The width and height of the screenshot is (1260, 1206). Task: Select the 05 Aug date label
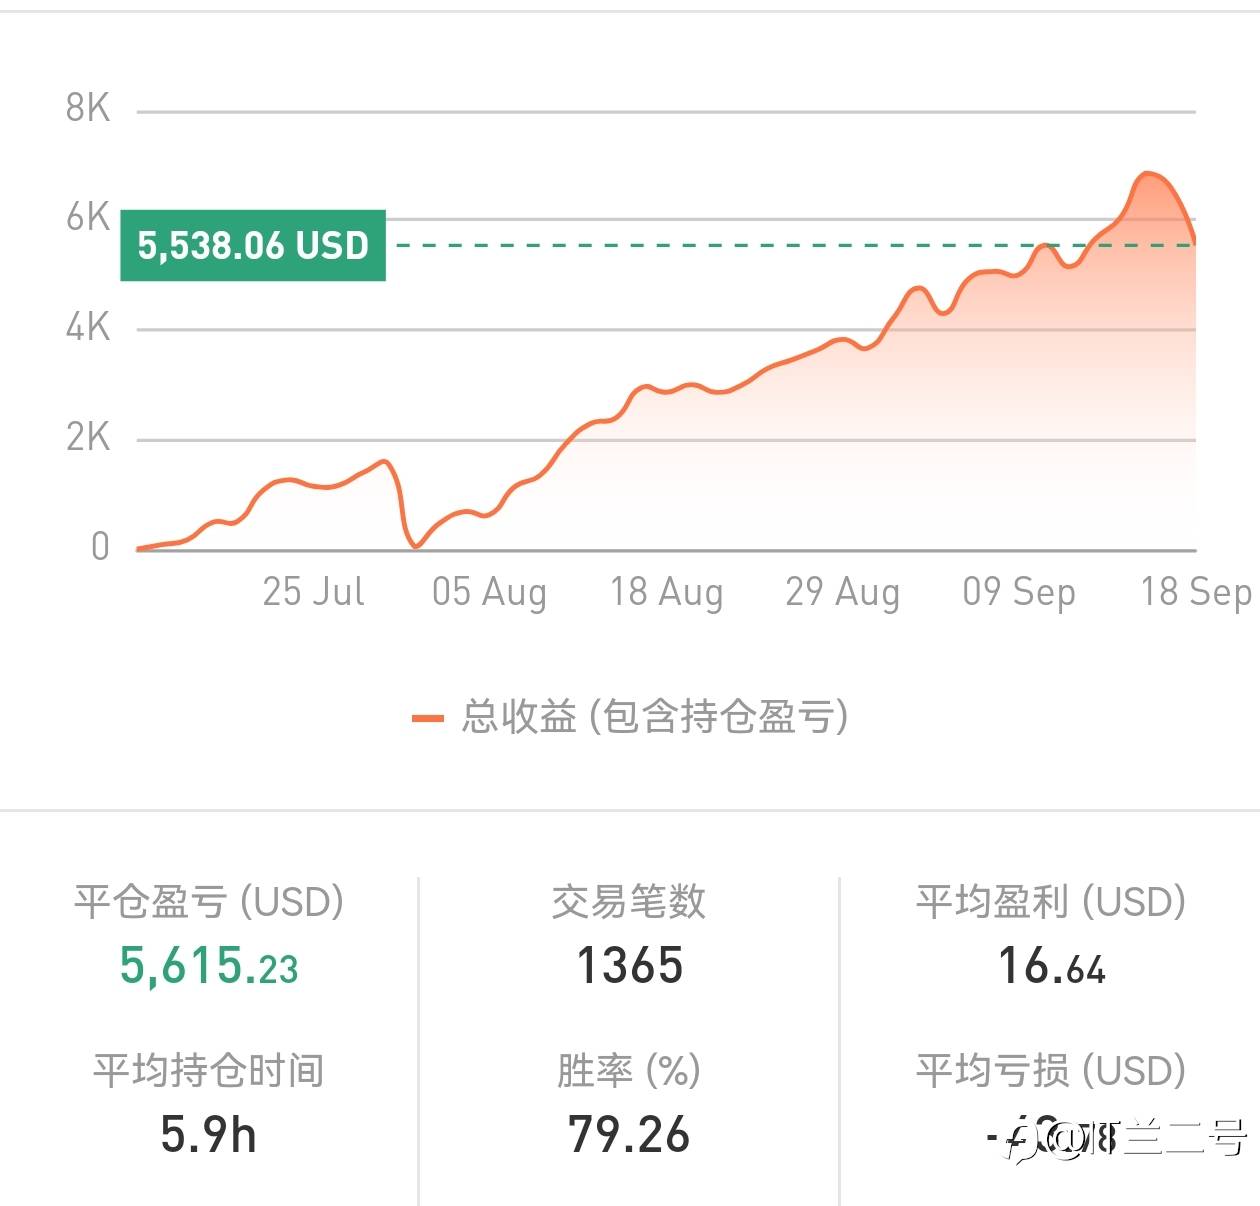tap(489, 591)
